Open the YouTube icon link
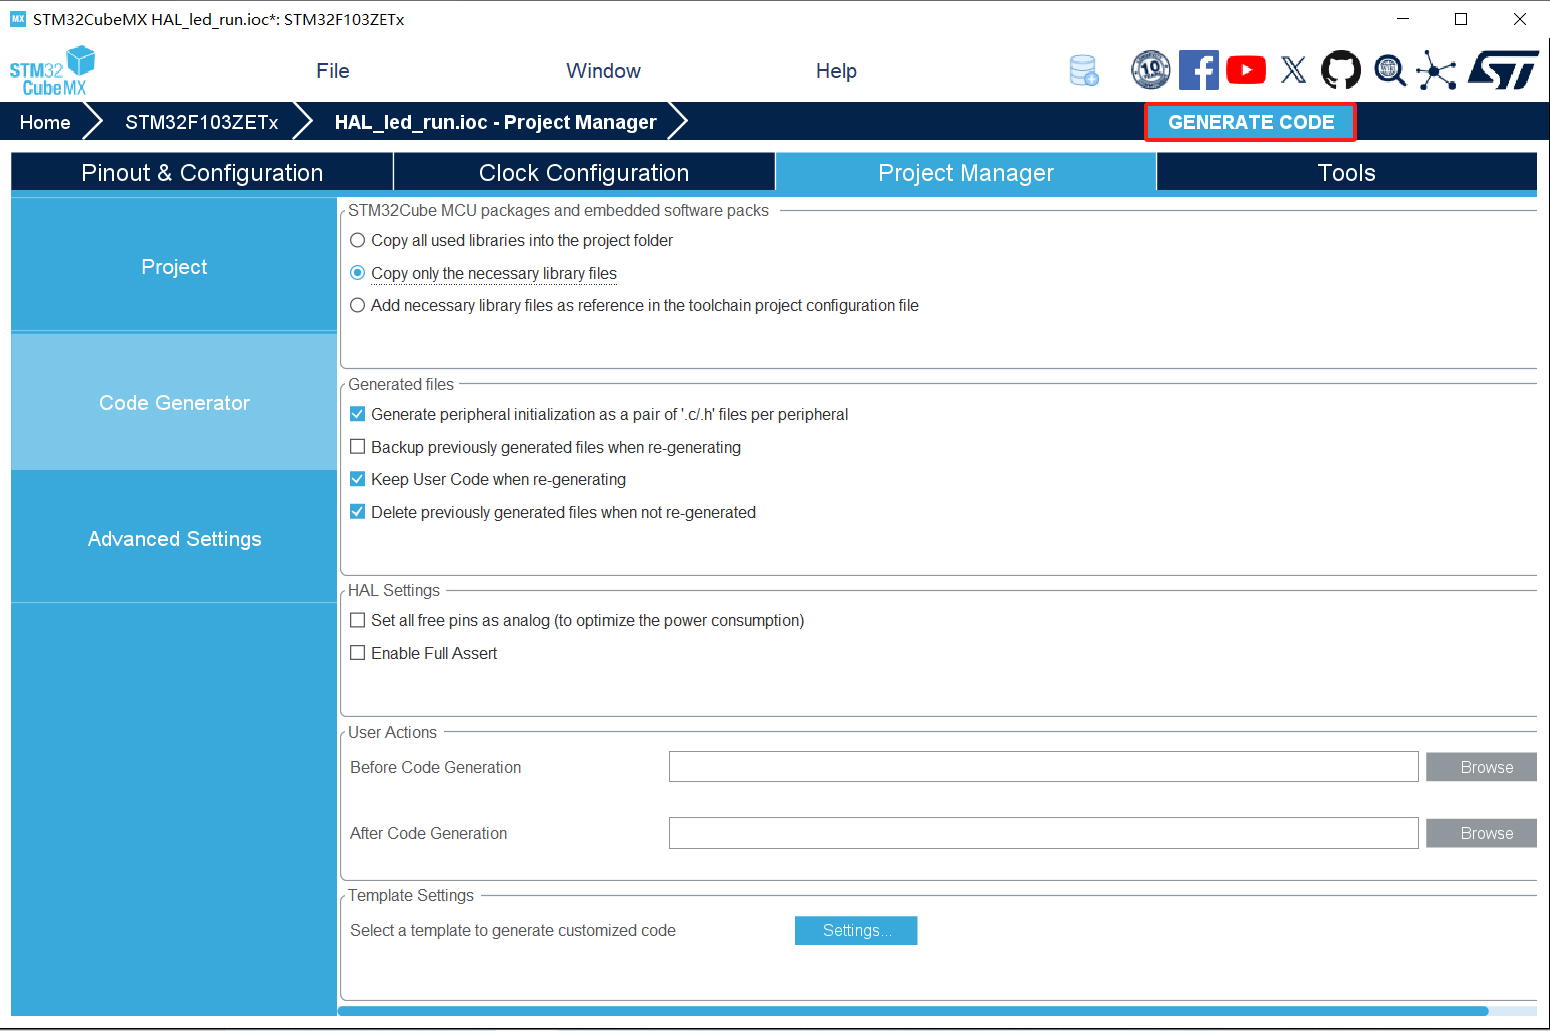 [1246, 70]
